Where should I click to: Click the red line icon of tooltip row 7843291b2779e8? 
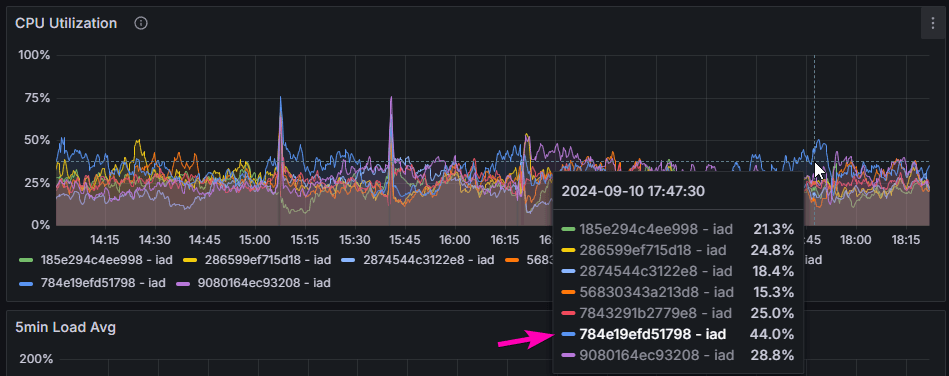(x=568, y=314)
